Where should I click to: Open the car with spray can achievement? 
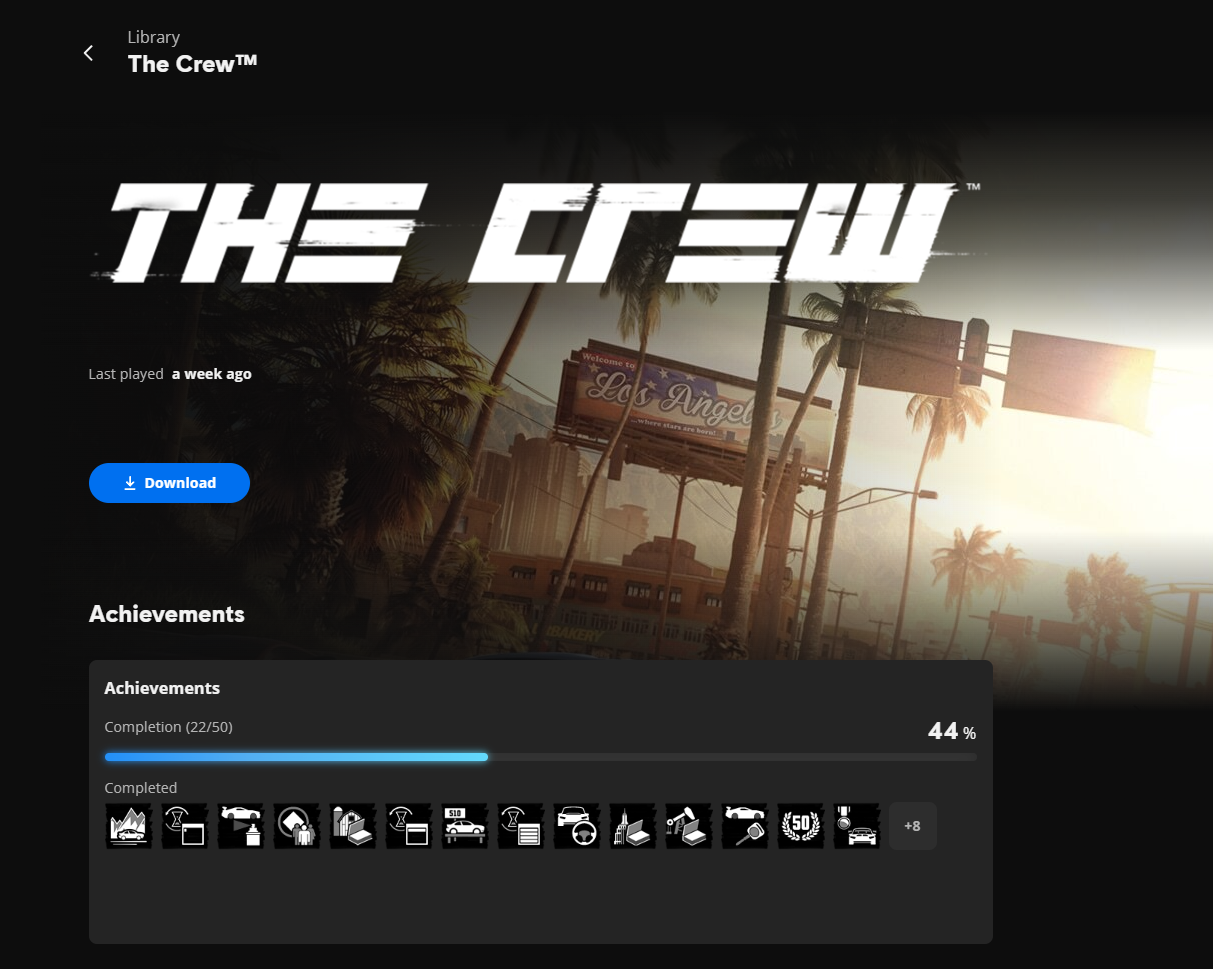pos(241,826)
